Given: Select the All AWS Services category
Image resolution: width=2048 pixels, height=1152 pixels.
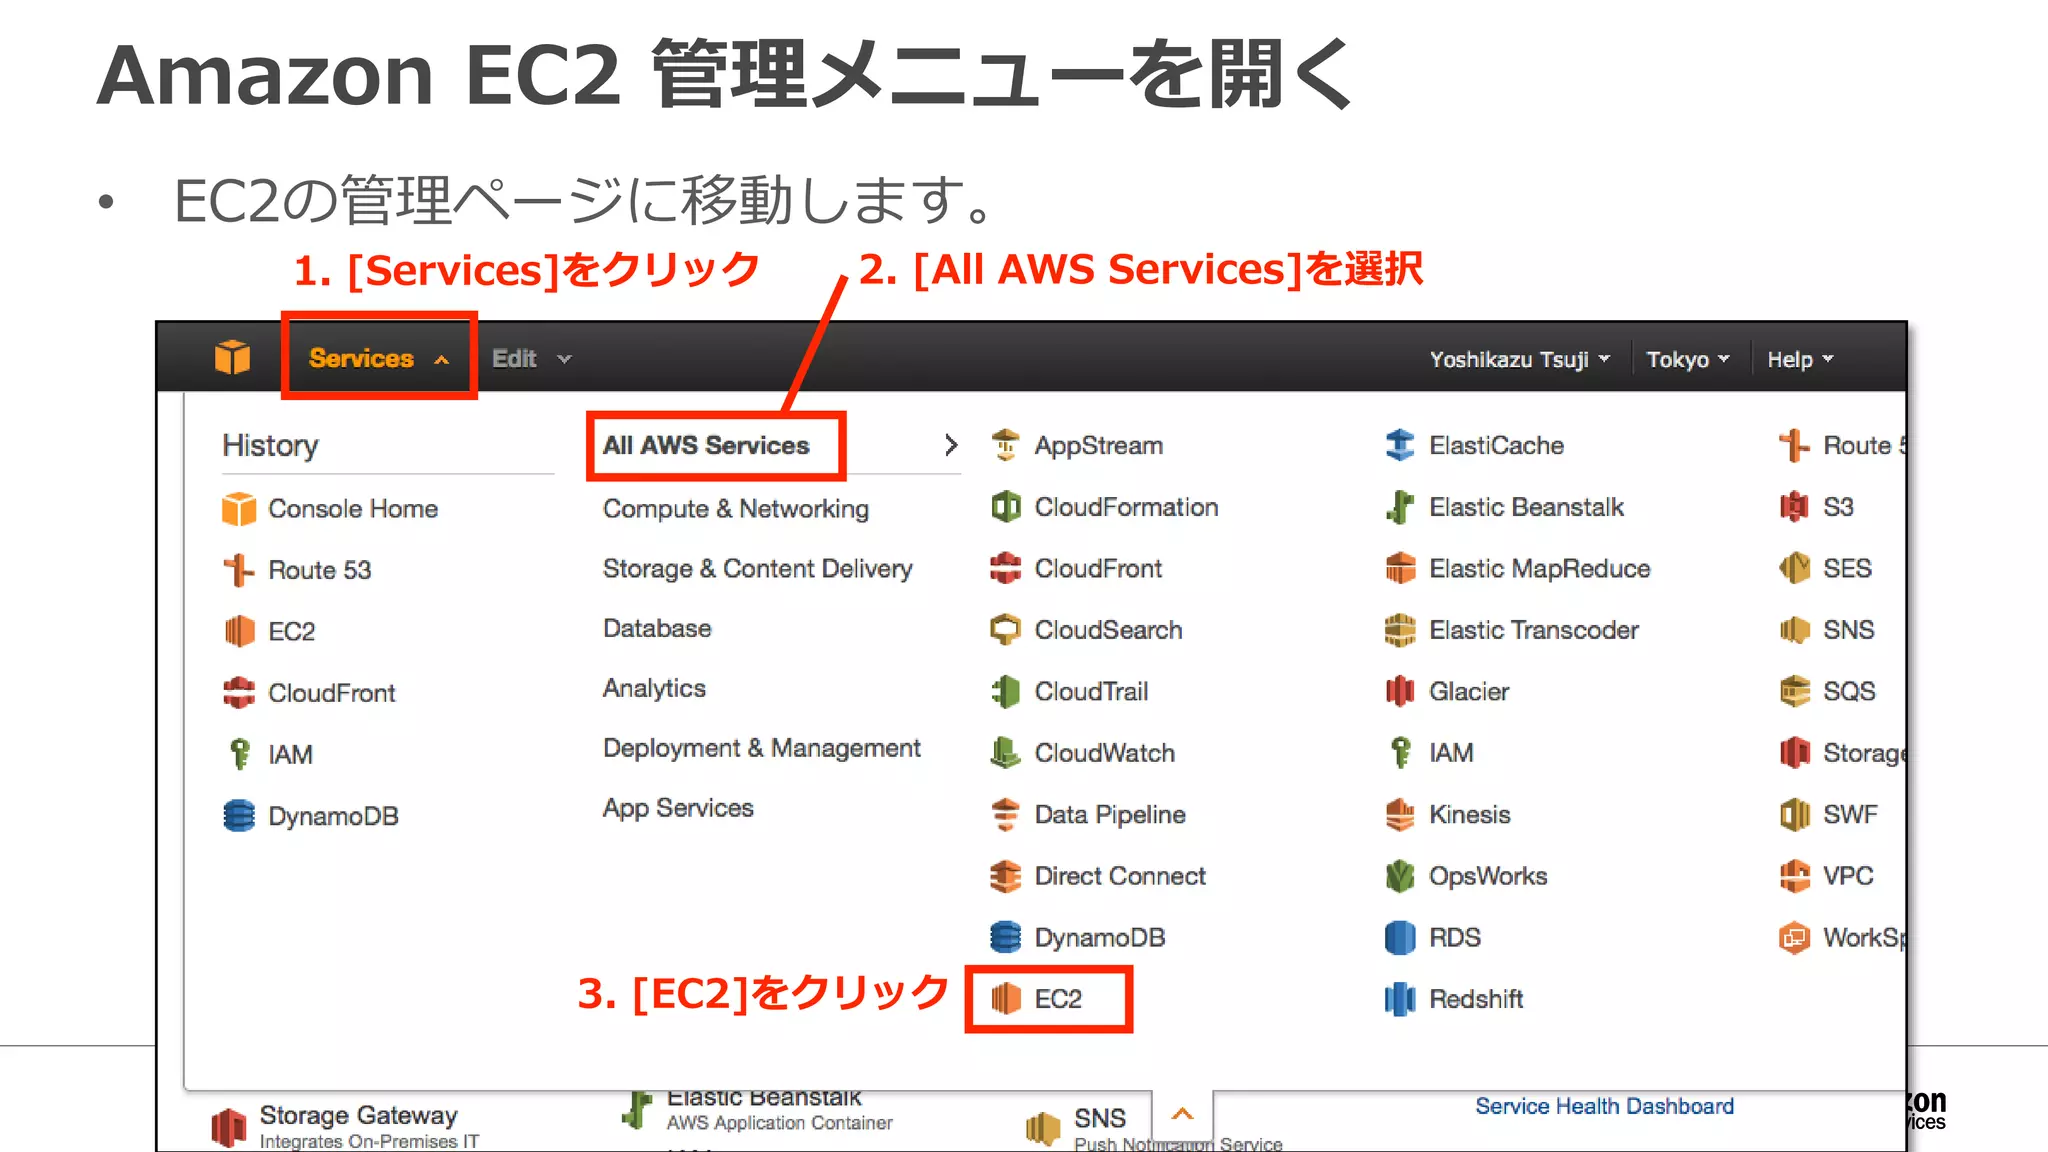Looking at the screenshot, I should click(706, 445).
